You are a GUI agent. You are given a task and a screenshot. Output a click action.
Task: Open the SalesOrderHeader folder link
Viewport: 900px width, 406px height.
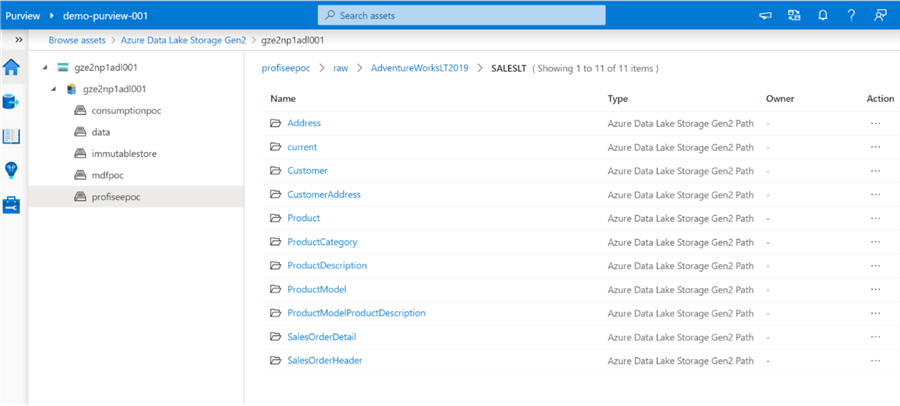click(x=324, y=360)
